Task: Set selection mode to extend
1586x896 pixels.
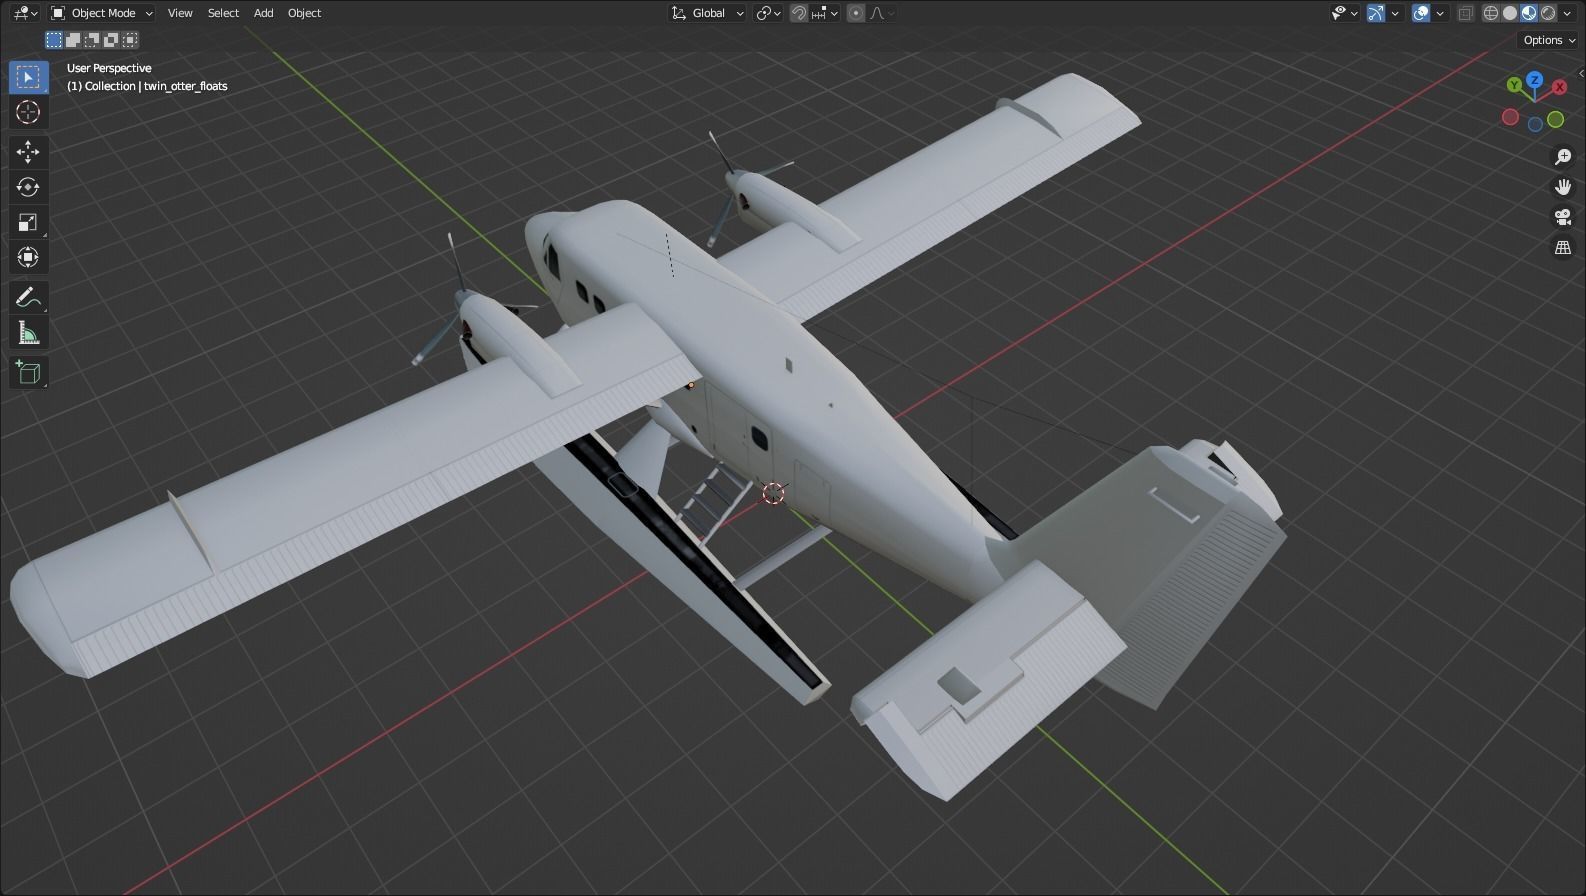Action: click(73, 40)
